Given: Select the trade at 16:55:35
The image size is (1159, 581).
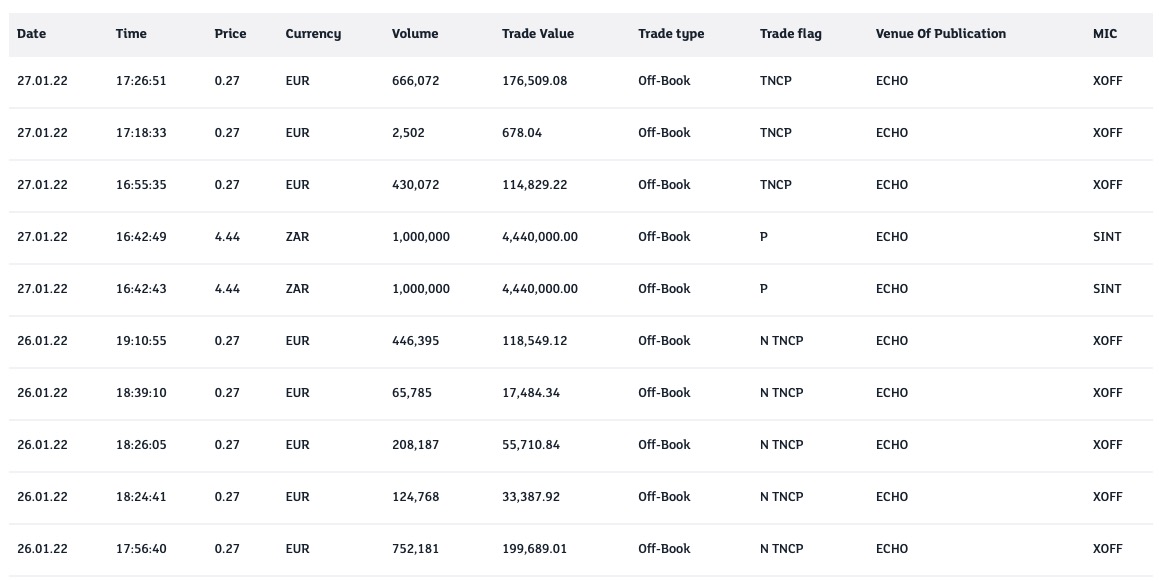Looking at the screenshot, I should [x=141, y=185].
